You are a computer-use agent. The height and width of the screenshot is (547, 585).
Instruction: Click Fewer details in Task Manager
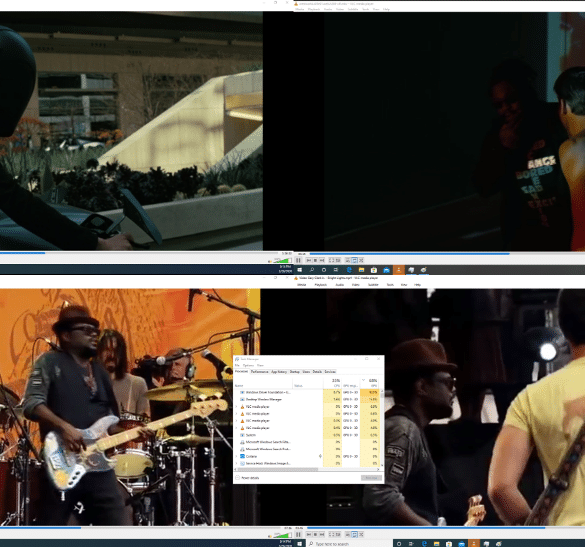[247, 478]
